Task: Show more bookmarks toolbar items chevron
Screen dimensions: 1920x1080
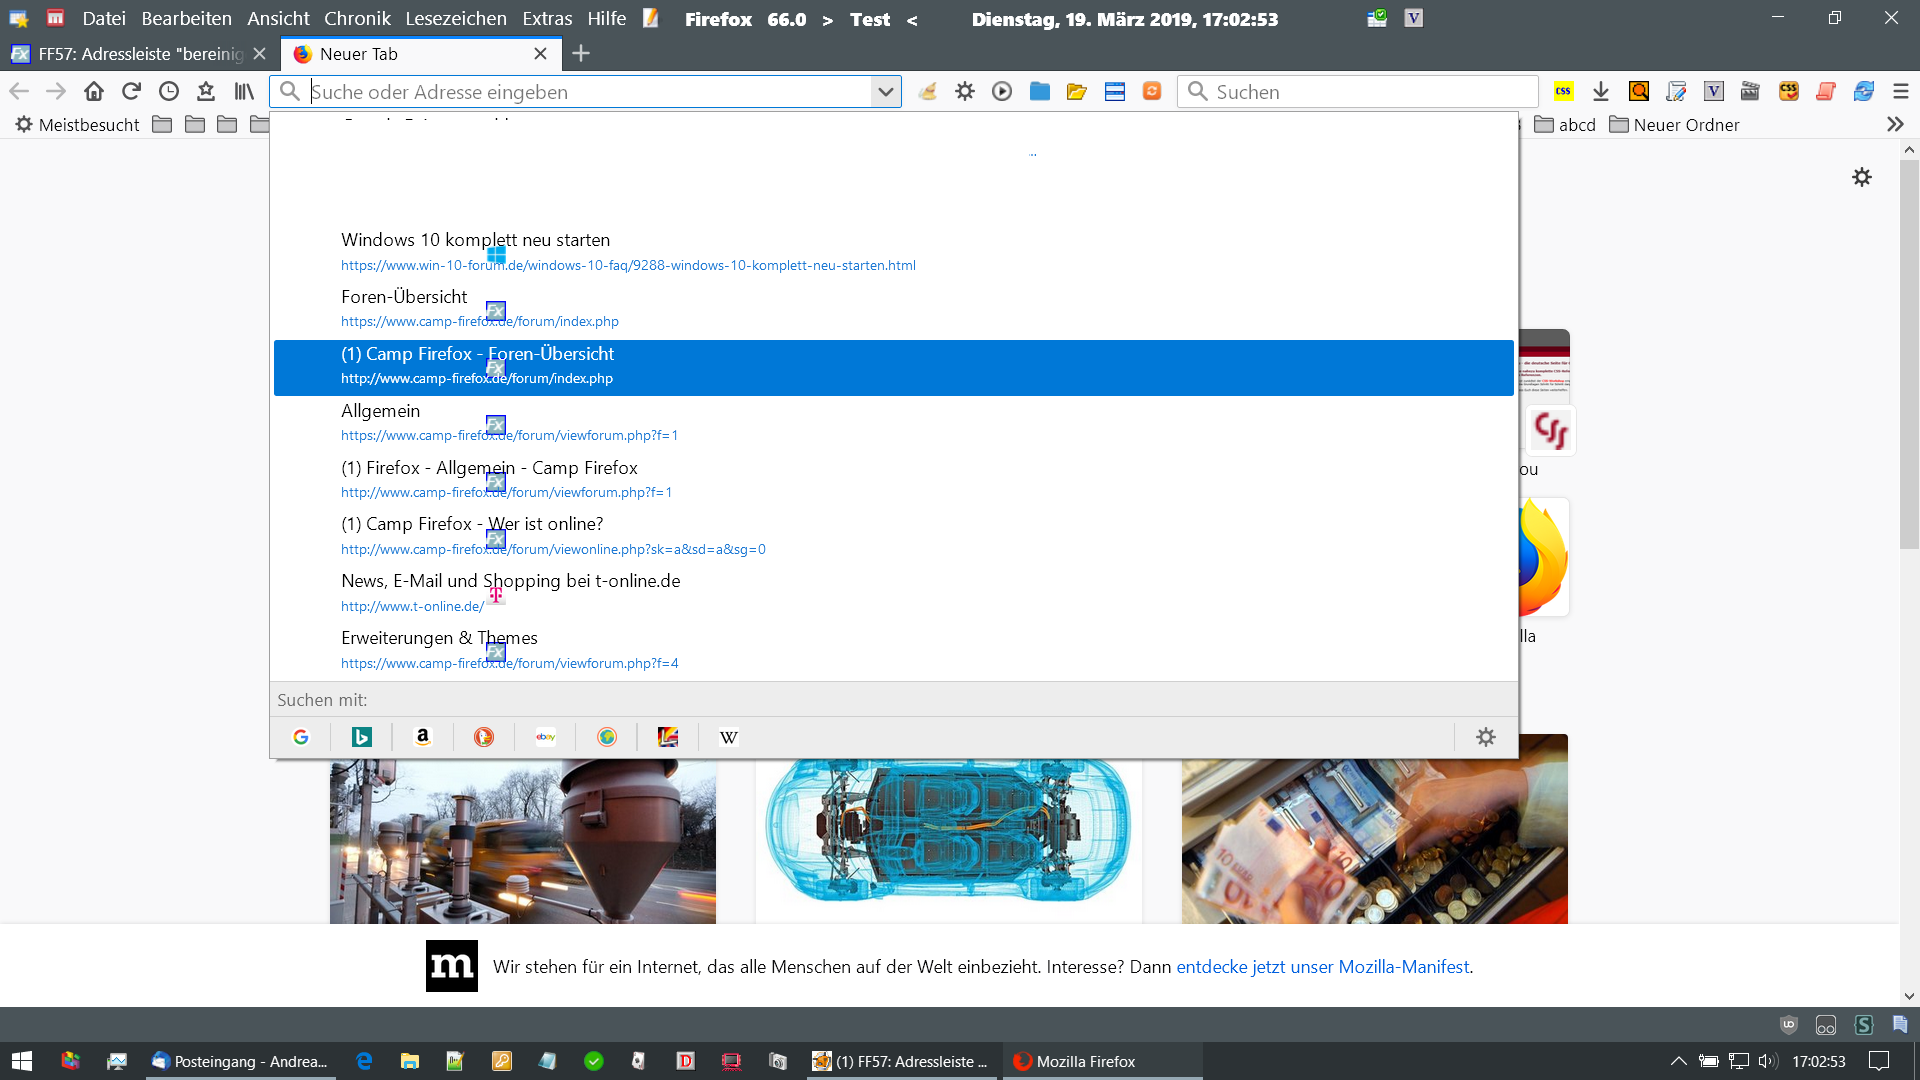Action: pos(1895,125)
